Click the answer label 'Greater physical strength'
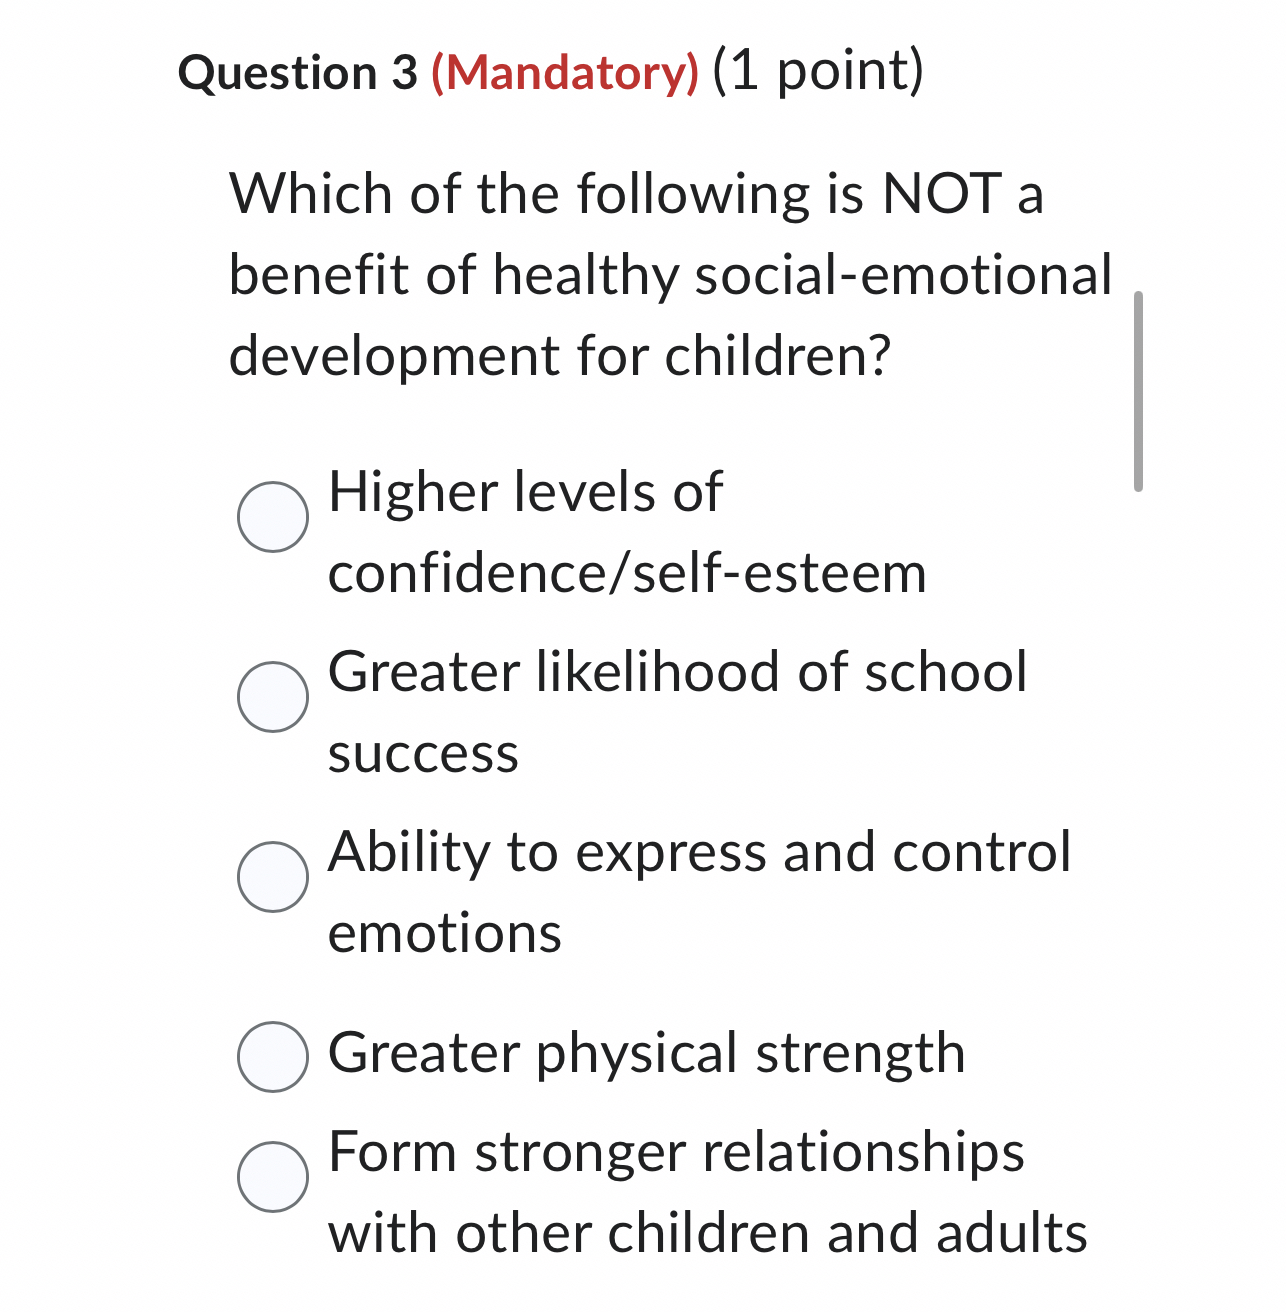This screenshot has width=1286, height=1312. tap(647, 1051)
